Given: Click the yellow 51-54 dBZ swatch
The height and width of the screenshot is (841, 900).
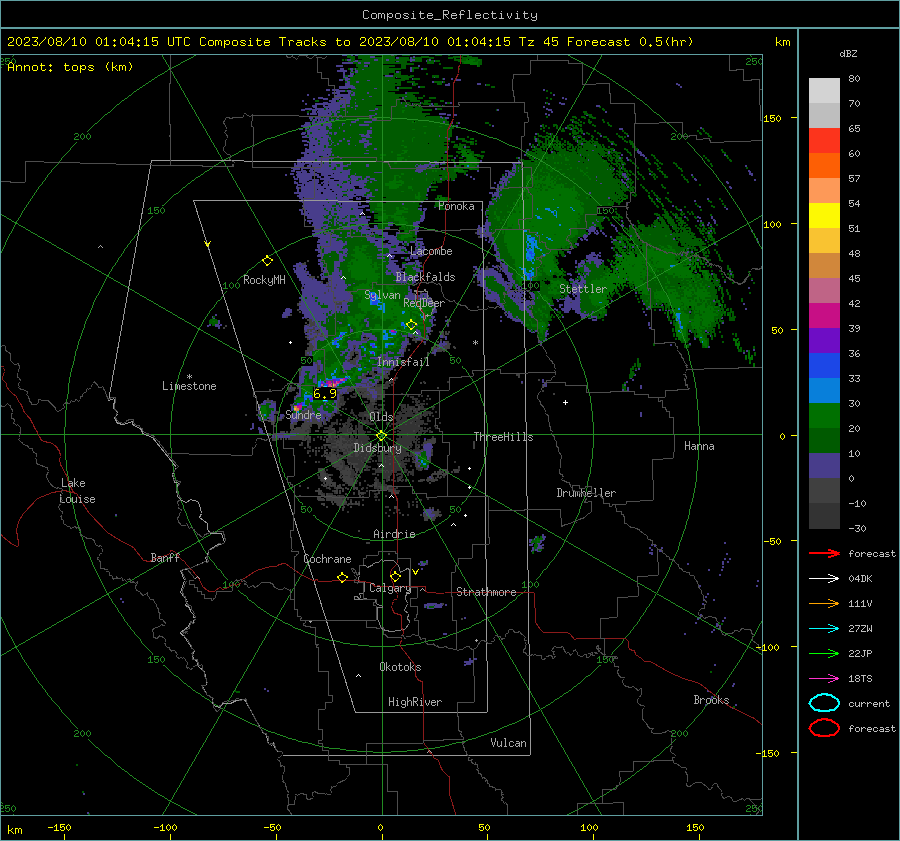Looking at the screenshot, I should (x=824, y=216).
